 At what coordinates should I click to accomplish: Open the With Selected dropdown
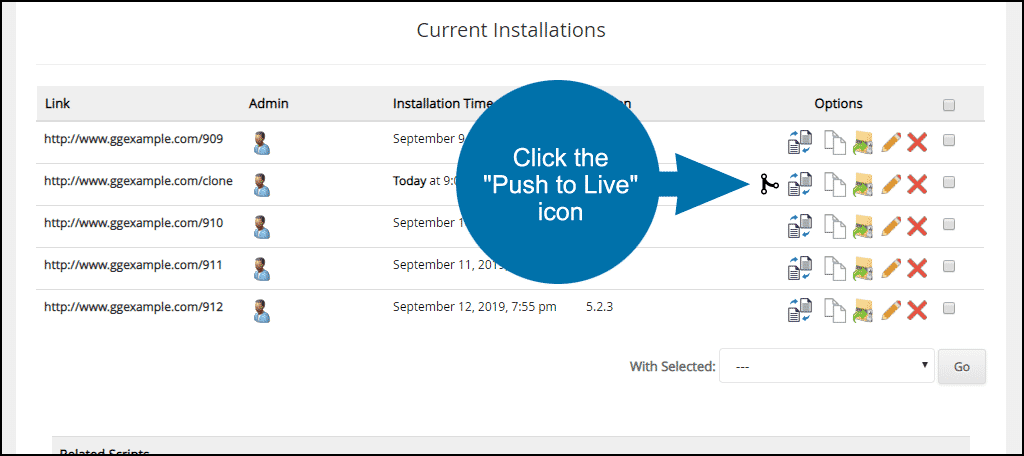point(826,366)
